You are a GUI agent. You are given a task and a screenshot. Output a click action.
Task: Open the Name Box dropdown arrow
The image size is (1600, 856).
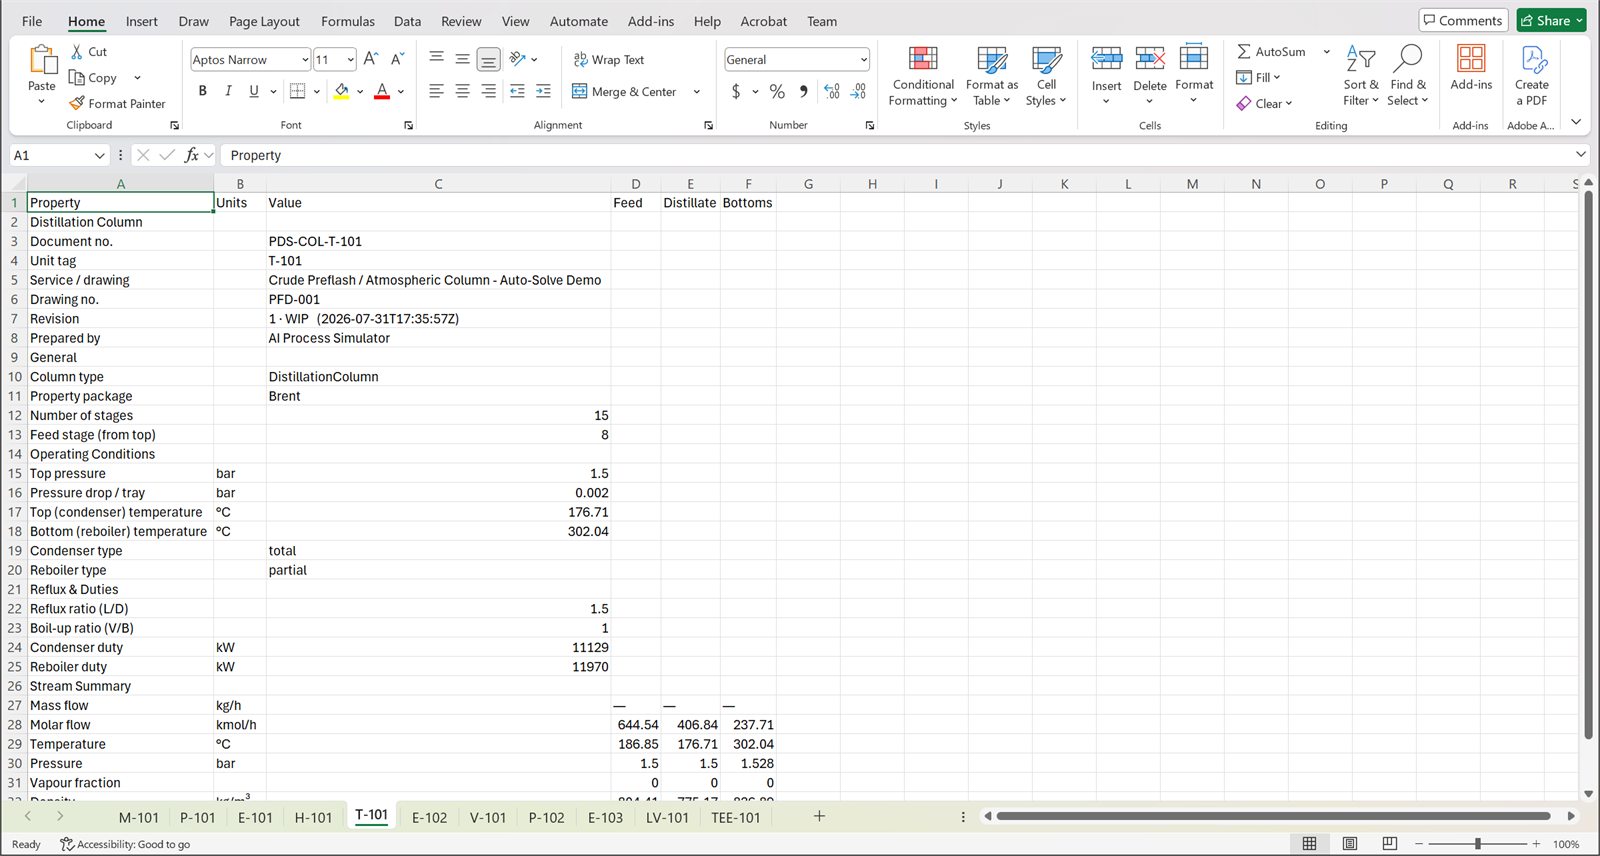(x=99, y=155)
